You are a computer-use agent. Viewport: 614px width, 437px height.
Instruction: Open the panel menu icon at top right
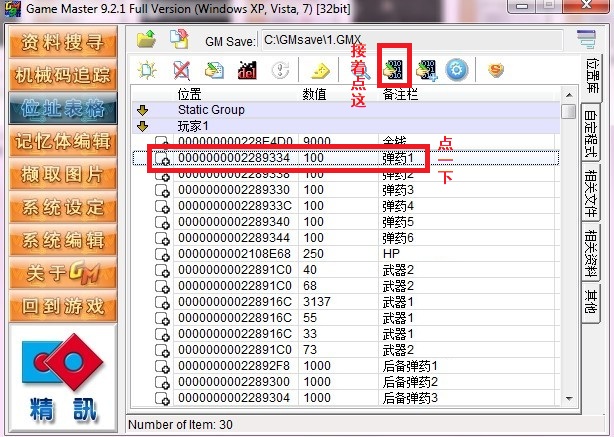pyautogui.click(x=586, y=39)
